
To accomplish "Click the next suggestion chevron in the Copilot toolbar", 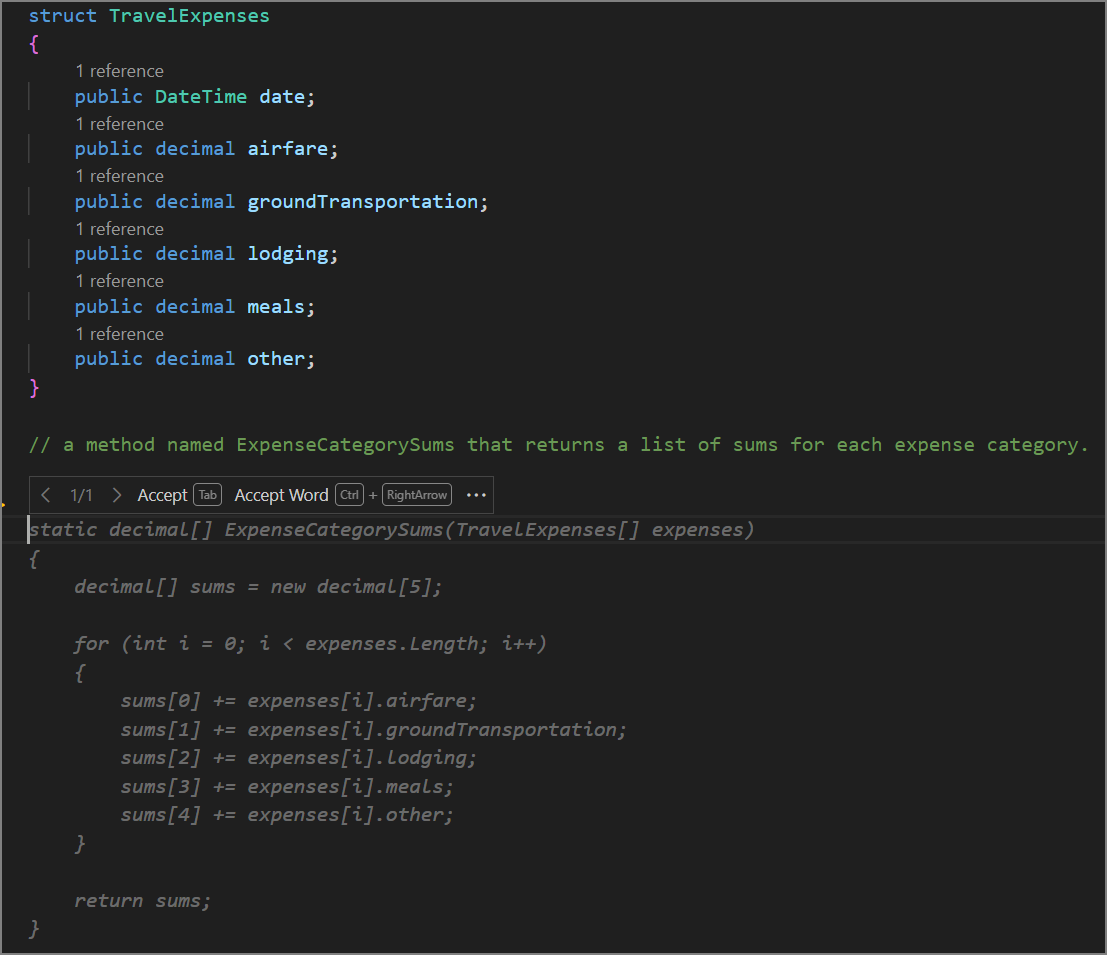I will [116, 494].
